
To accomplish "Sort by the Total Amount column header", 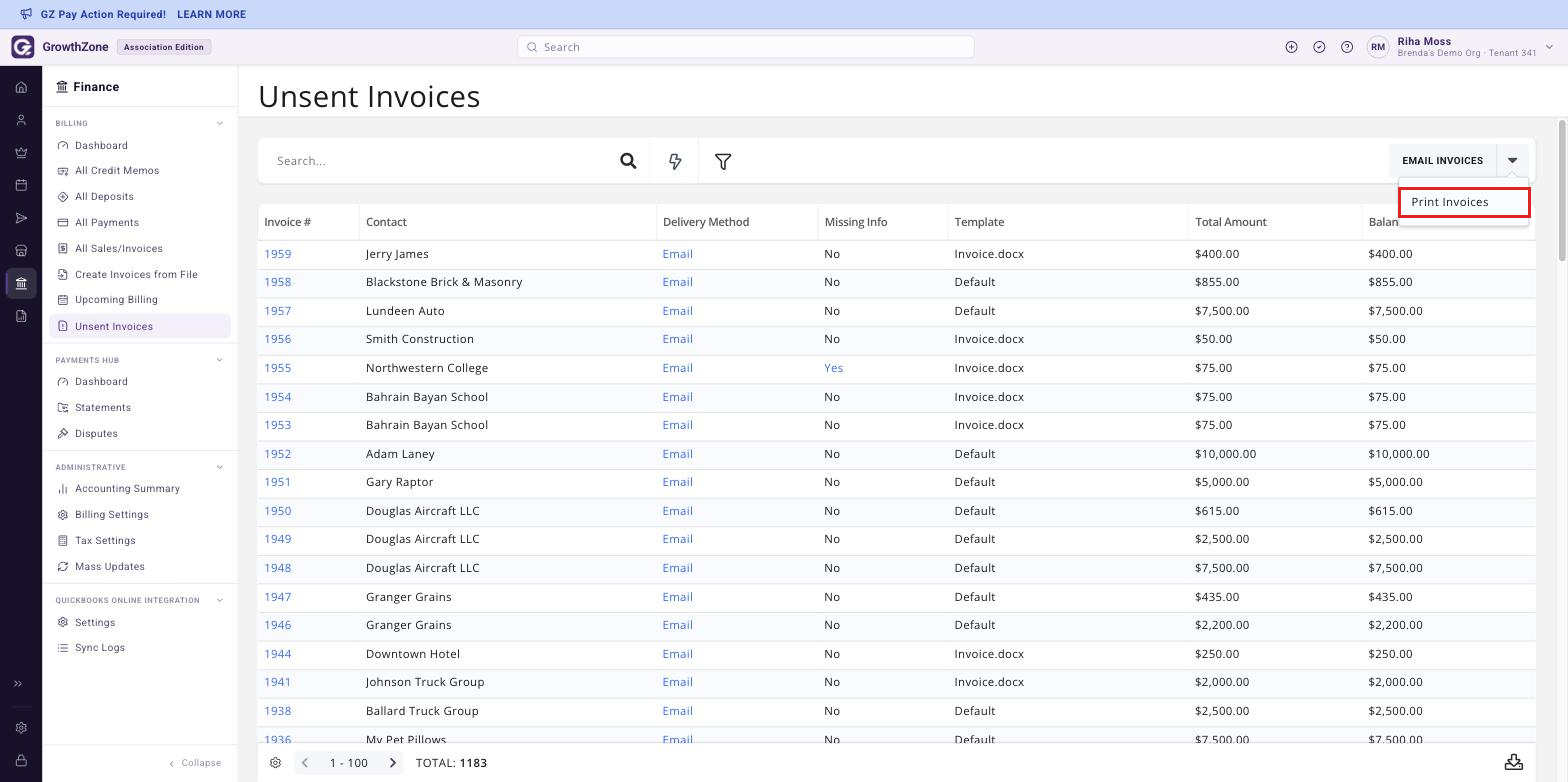I will 1230,222.
